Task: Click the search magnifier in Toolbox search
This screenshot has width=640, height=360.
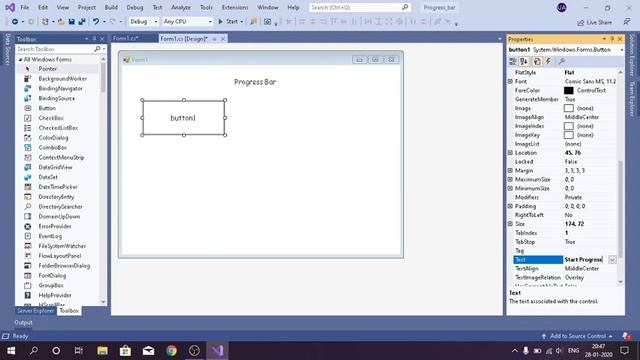Action: [97, 49]
